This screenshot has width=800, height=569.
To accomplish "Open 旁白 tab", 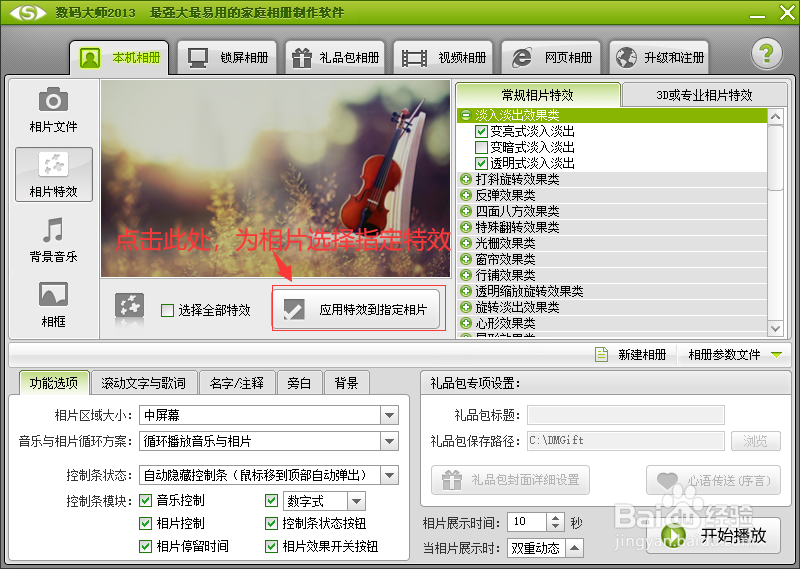I will coord(299,383).
